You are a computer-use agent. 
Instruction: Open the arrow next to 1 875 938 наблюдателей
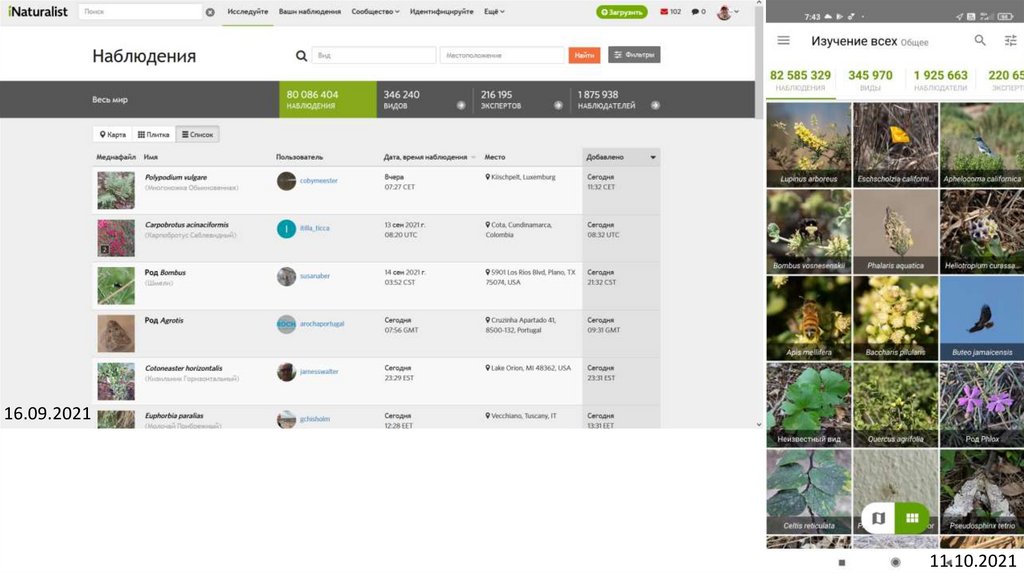pos(655,105)
